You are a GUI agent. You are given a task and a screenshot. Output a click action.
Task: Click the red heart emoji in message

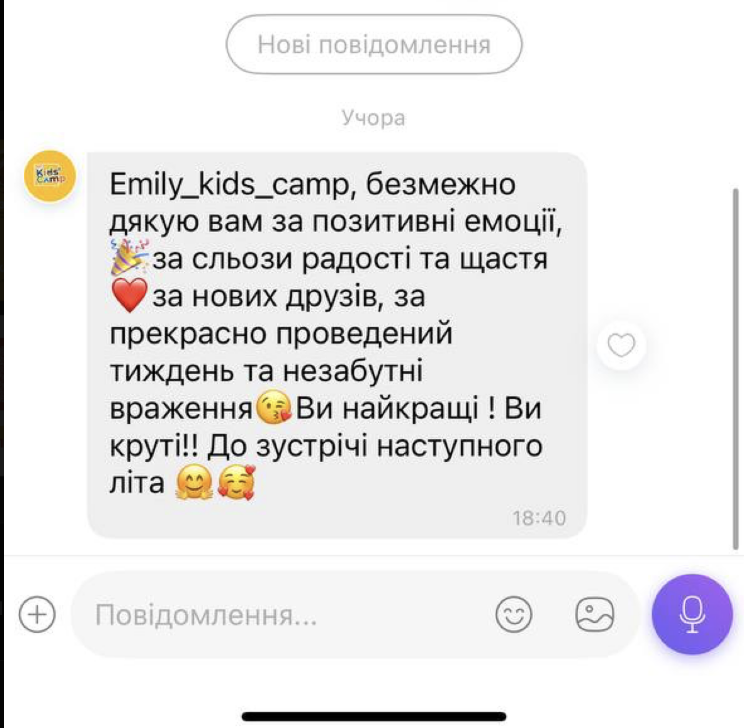[129, 296]
